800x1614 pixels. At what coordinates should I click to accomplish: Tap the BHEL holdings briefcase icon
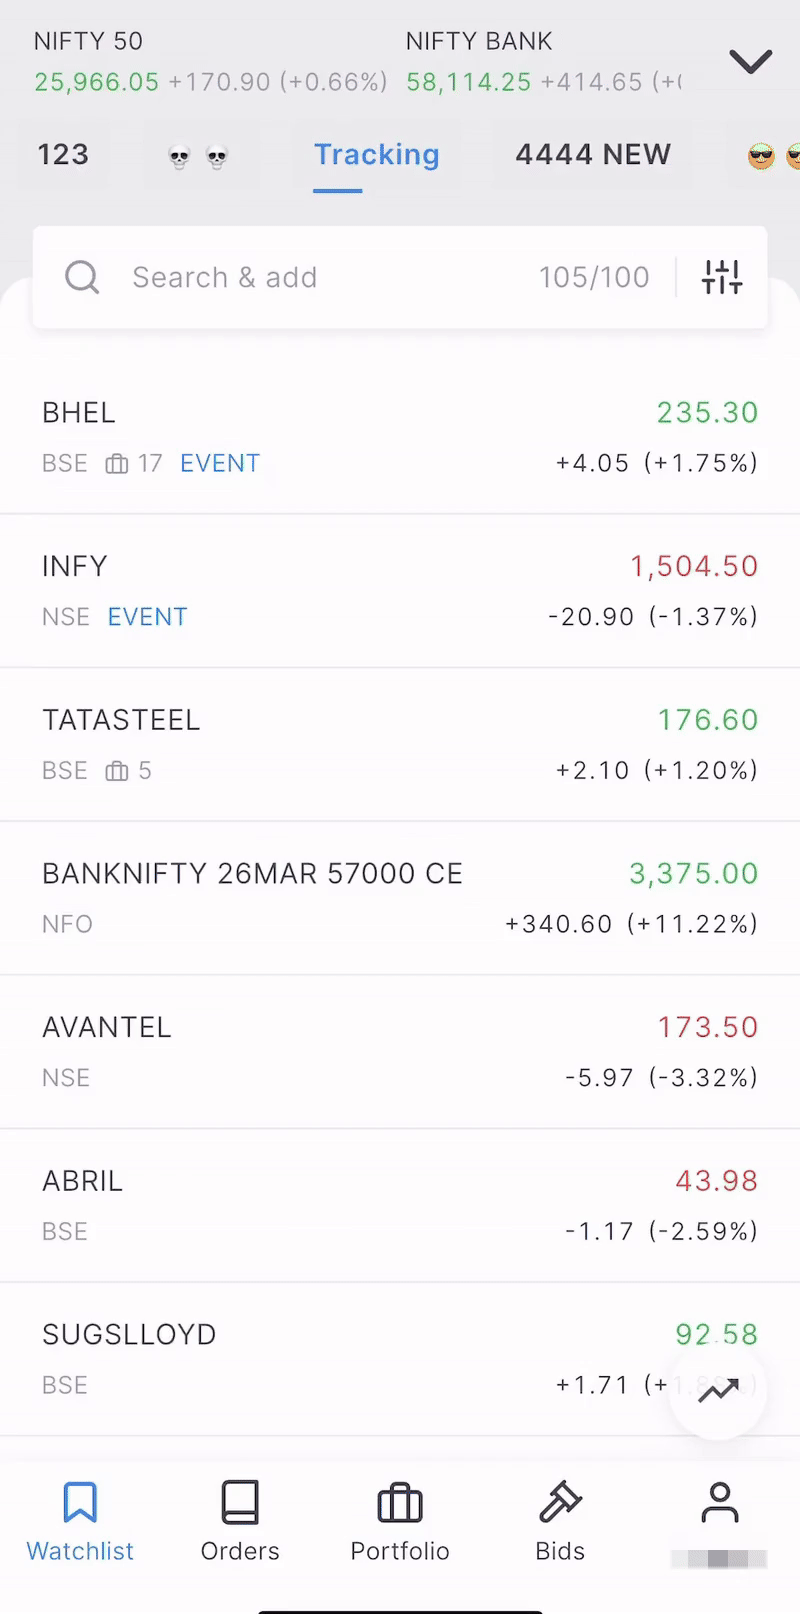coord(117,464)
